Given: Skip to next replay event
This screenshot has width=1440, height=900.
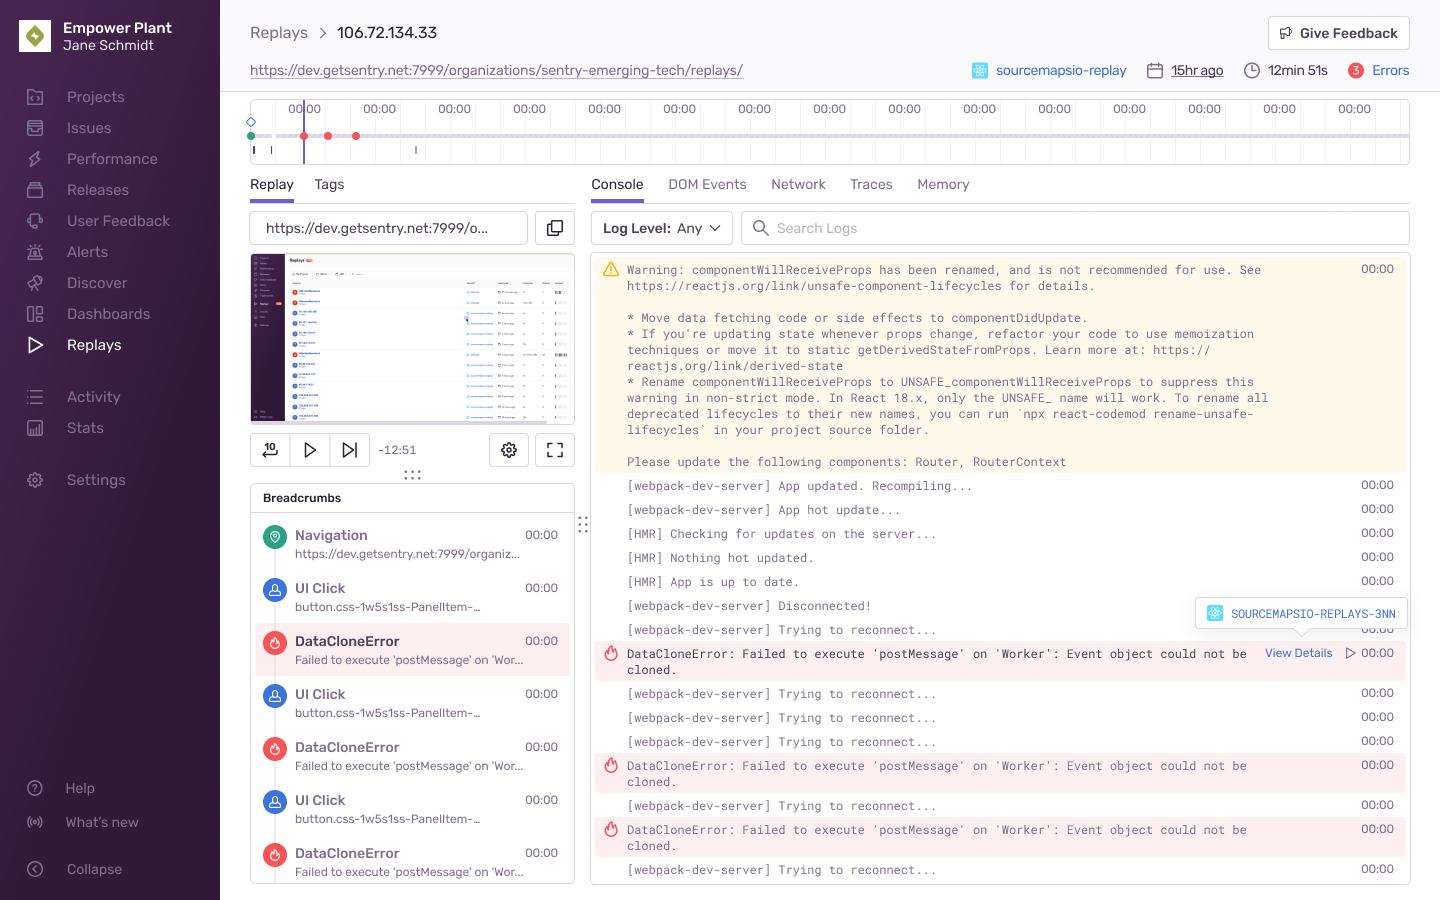Looking at the screenshot, I should coord(349,450).
